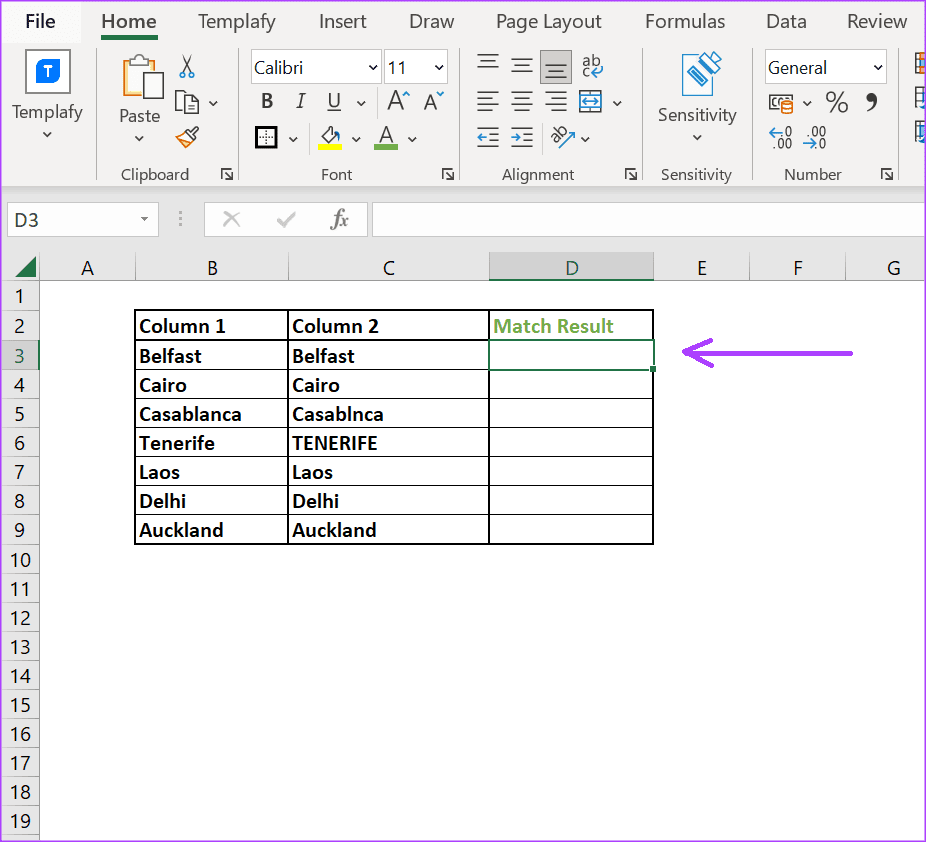
Task: Decrease indent icon
Action: (488, 138)
